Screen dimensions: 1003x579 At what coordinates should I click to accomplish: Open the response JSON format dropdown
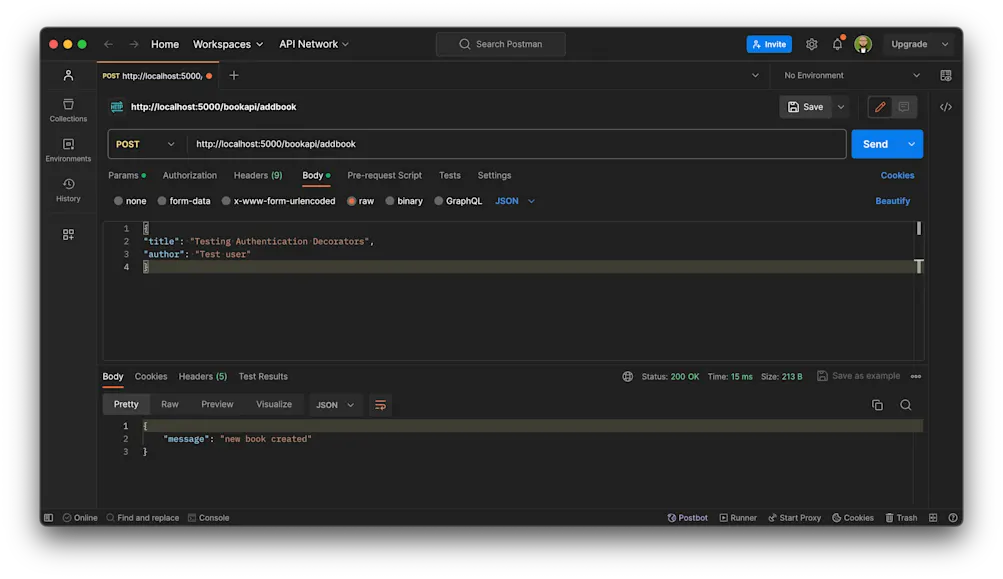tap(335, 405)
